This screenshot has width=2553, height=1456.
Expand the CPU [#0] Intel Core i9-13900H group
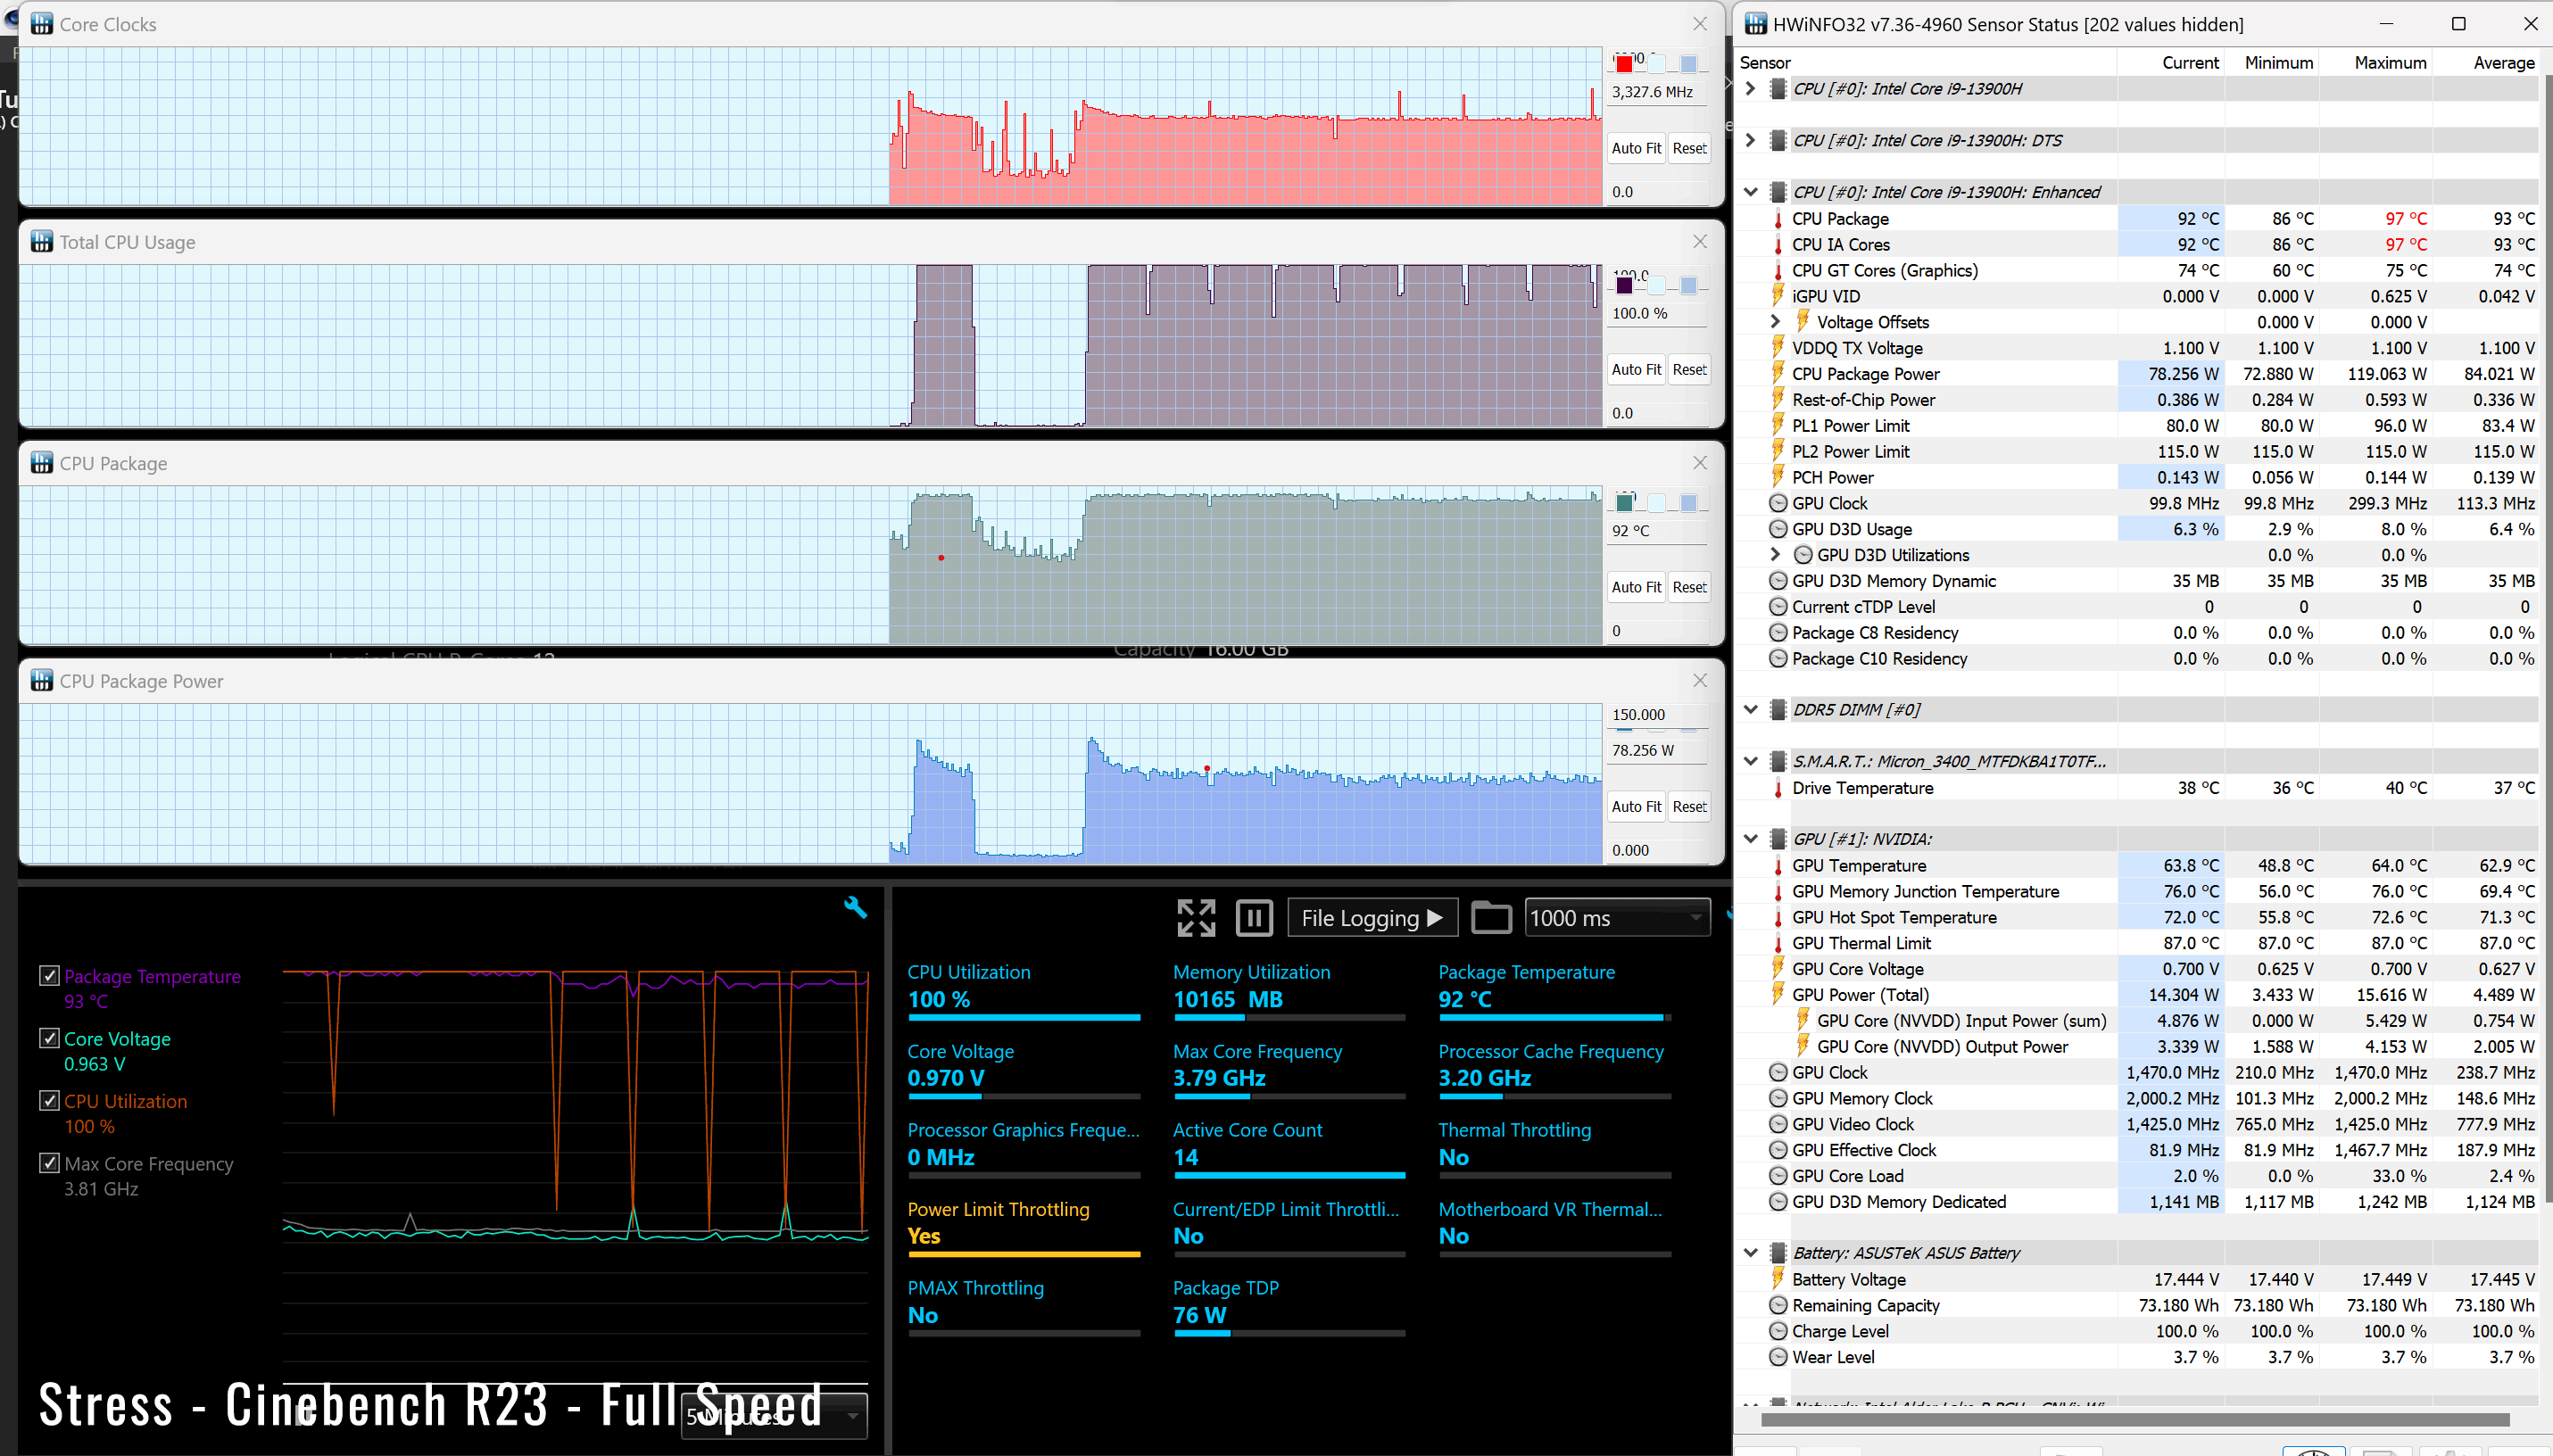1750,89
